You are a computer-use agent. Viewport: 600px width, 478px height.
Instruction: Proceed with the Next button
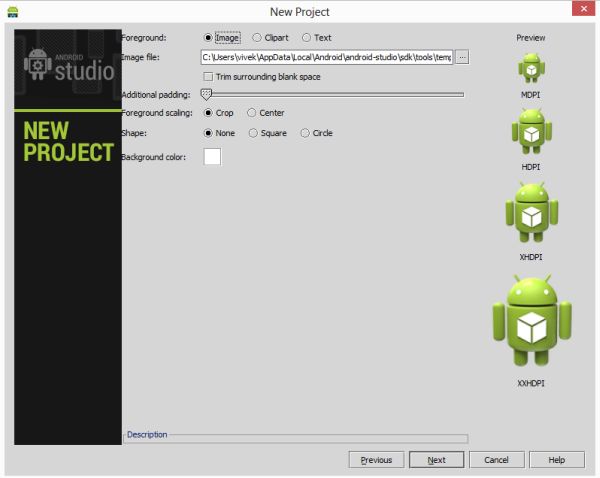pos(437,460)
